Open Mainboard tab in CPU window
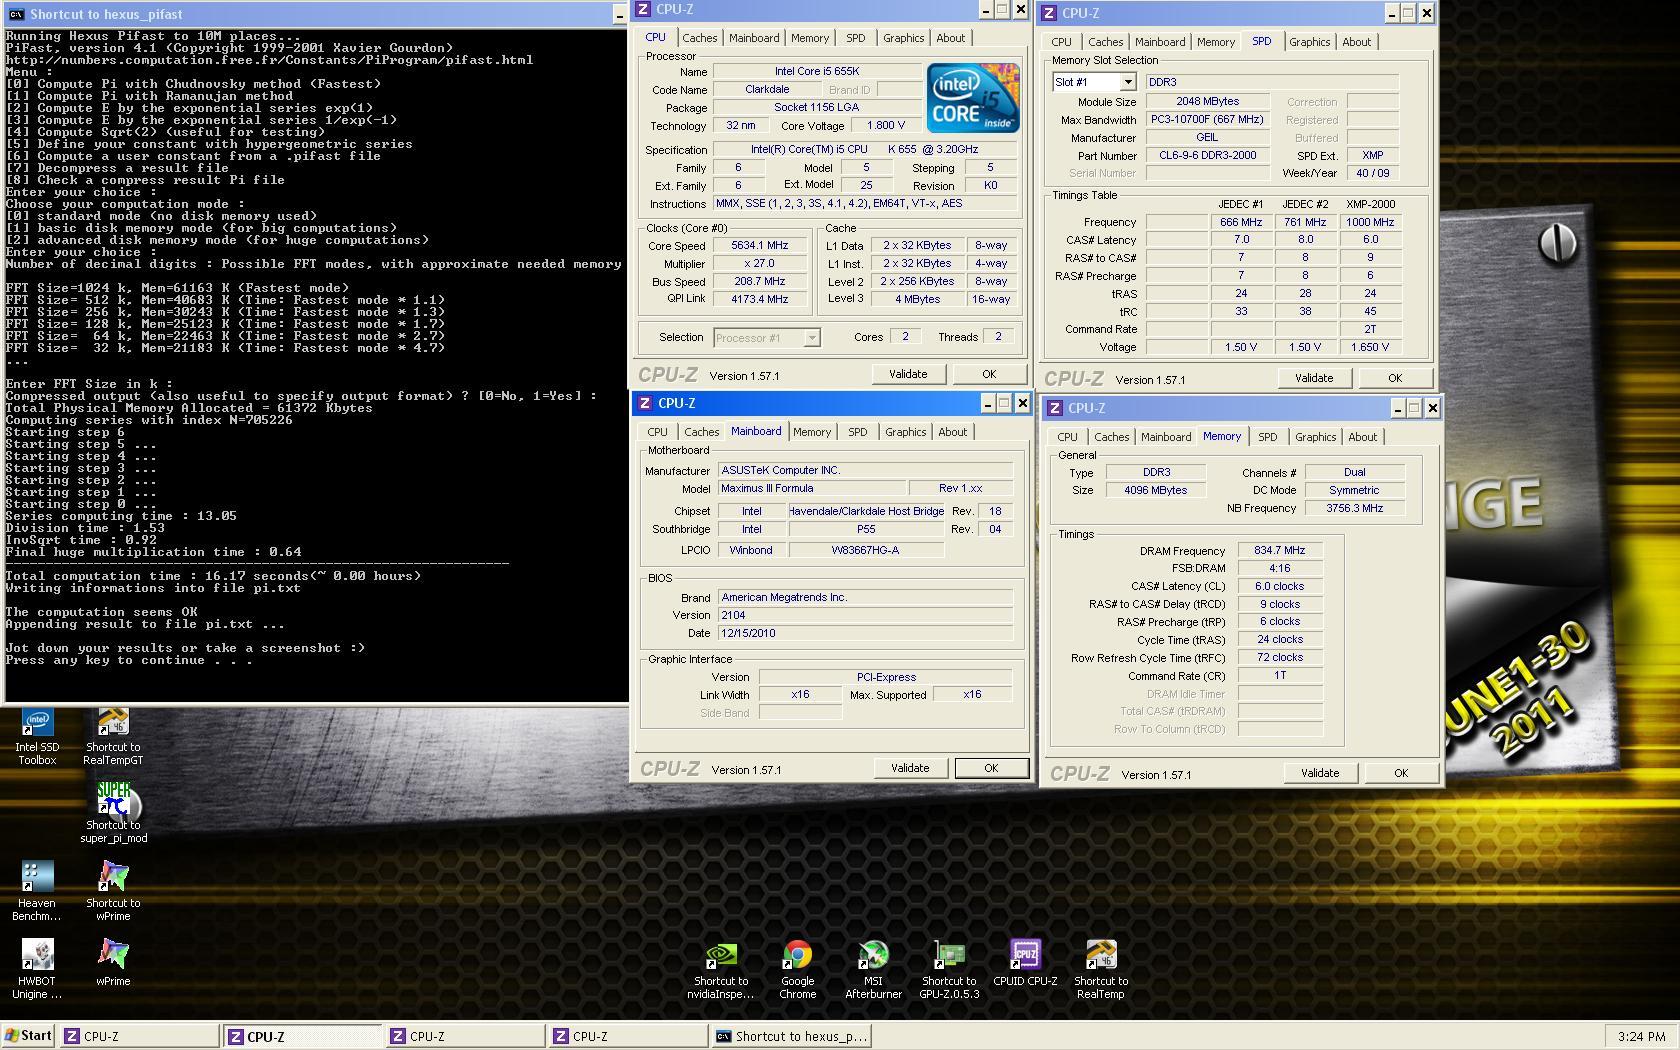Screen dimensions: 1680x1050 tap(754, 38)
